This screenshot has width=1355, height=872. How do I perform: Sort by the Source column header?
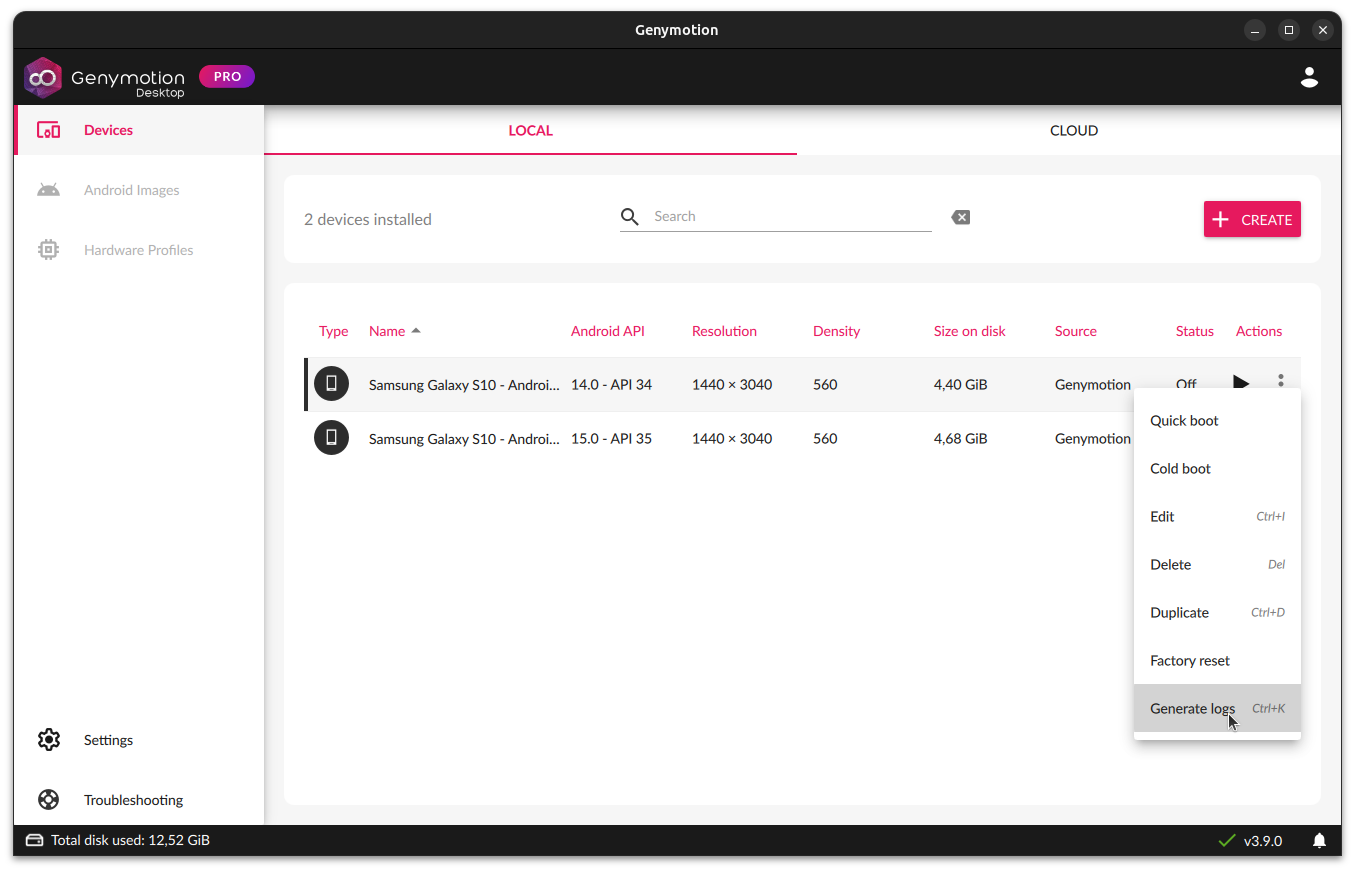coord(1076,331)
